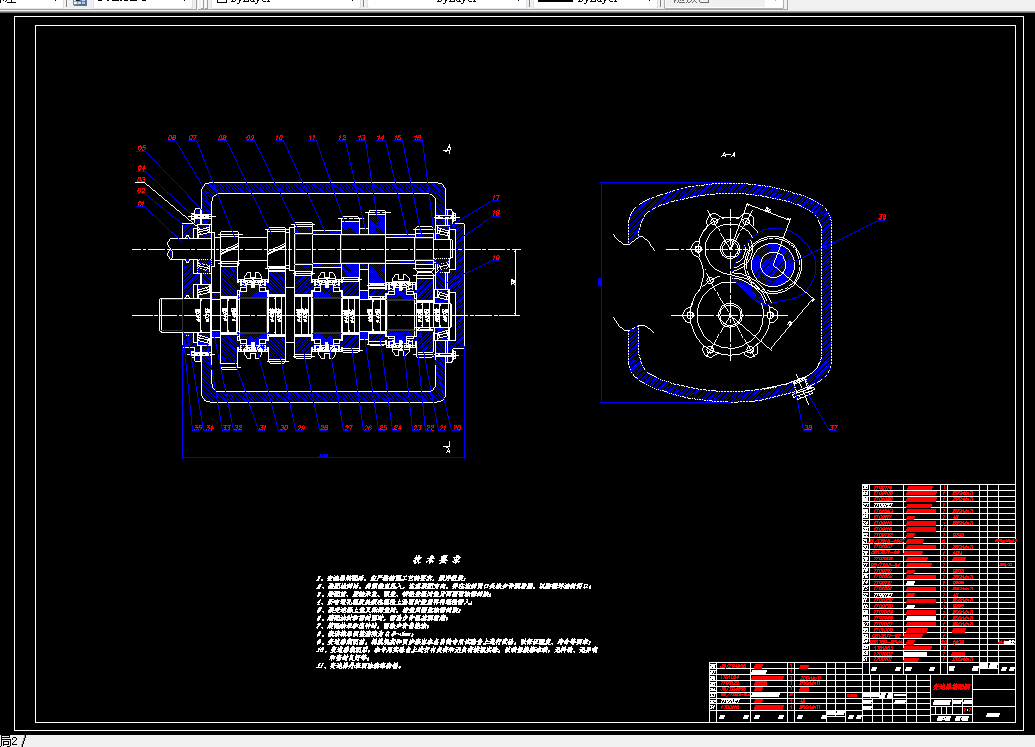The width and height of the screenshot is (1035, 747).
Task: Select part balloon number 19
Action: tap(496, 258)
